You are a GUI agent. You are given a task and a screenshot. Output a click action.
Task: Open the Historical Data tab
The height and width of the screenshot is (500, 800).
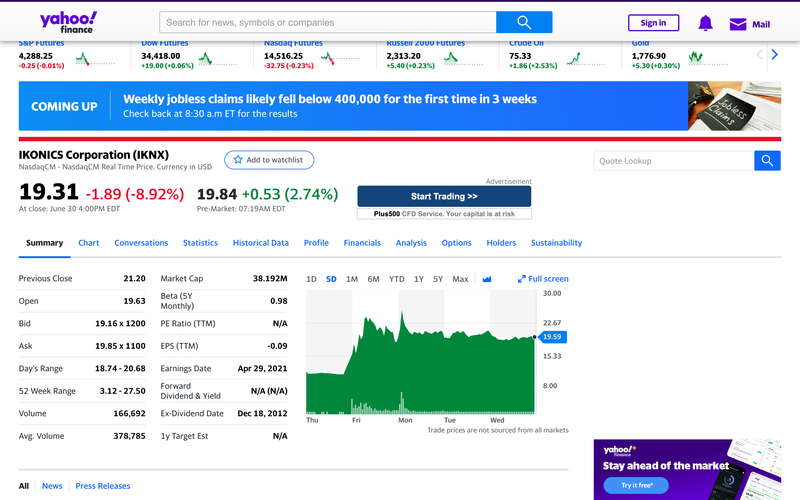pos(261,243)
